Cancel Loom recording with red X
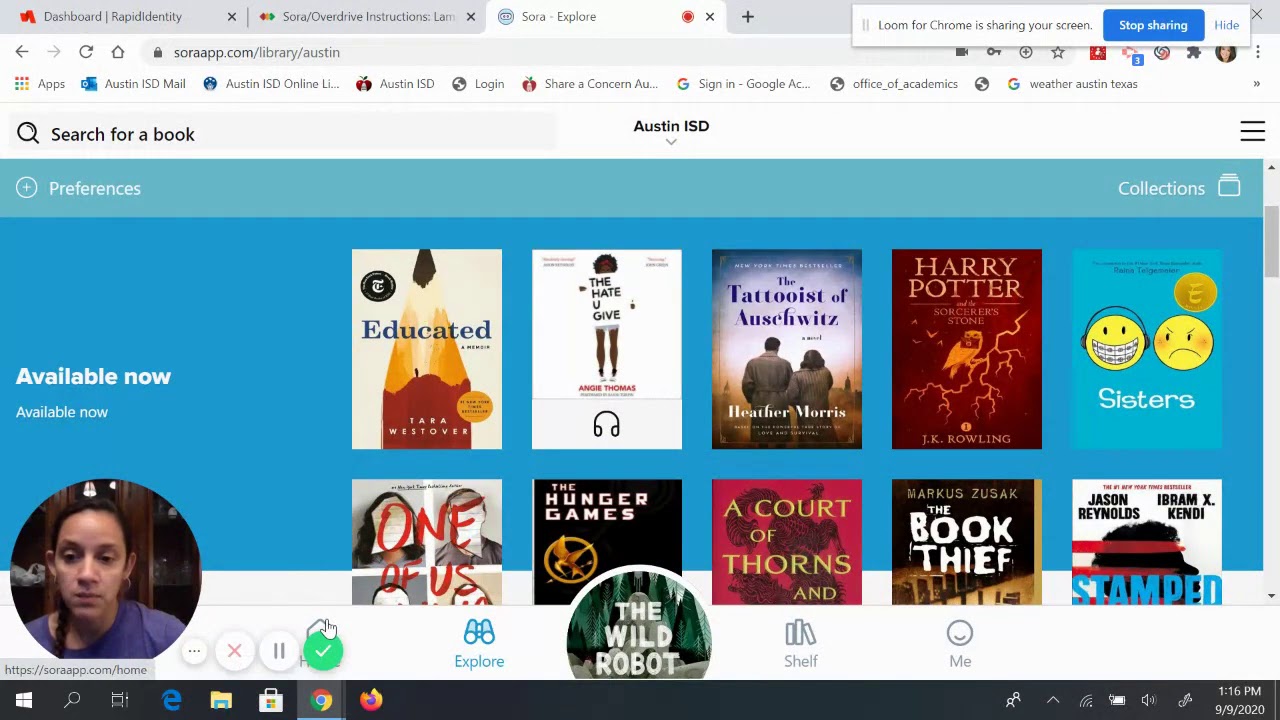The image size is (1280, 720). [x=234, y=652]
